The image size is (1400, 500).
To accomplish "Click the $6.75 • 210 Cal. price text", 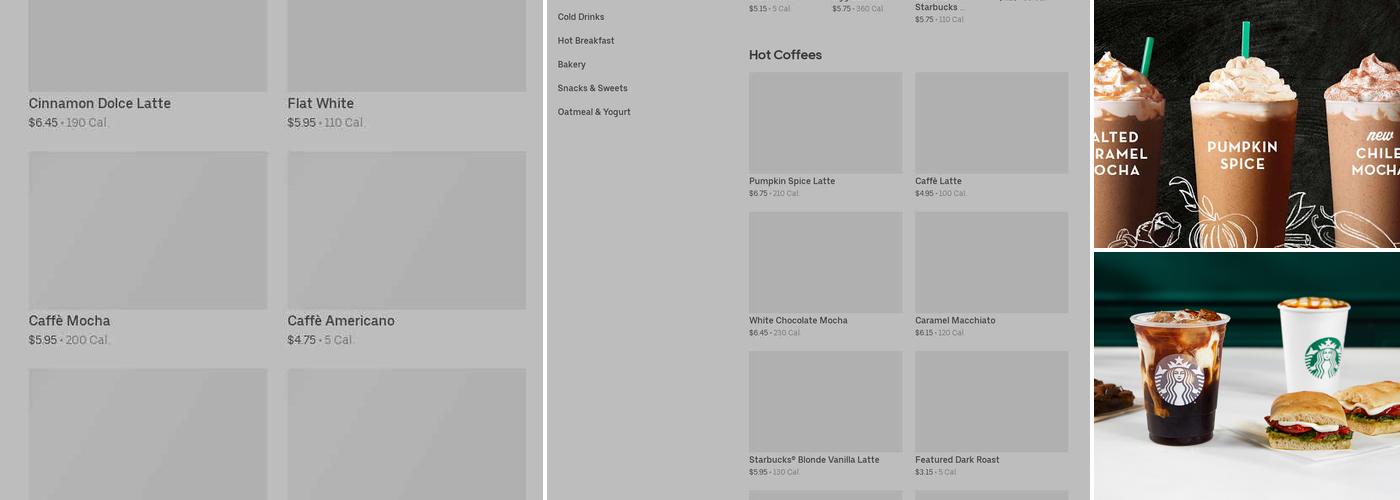I will pyautogui.click(x=774, y=194).
